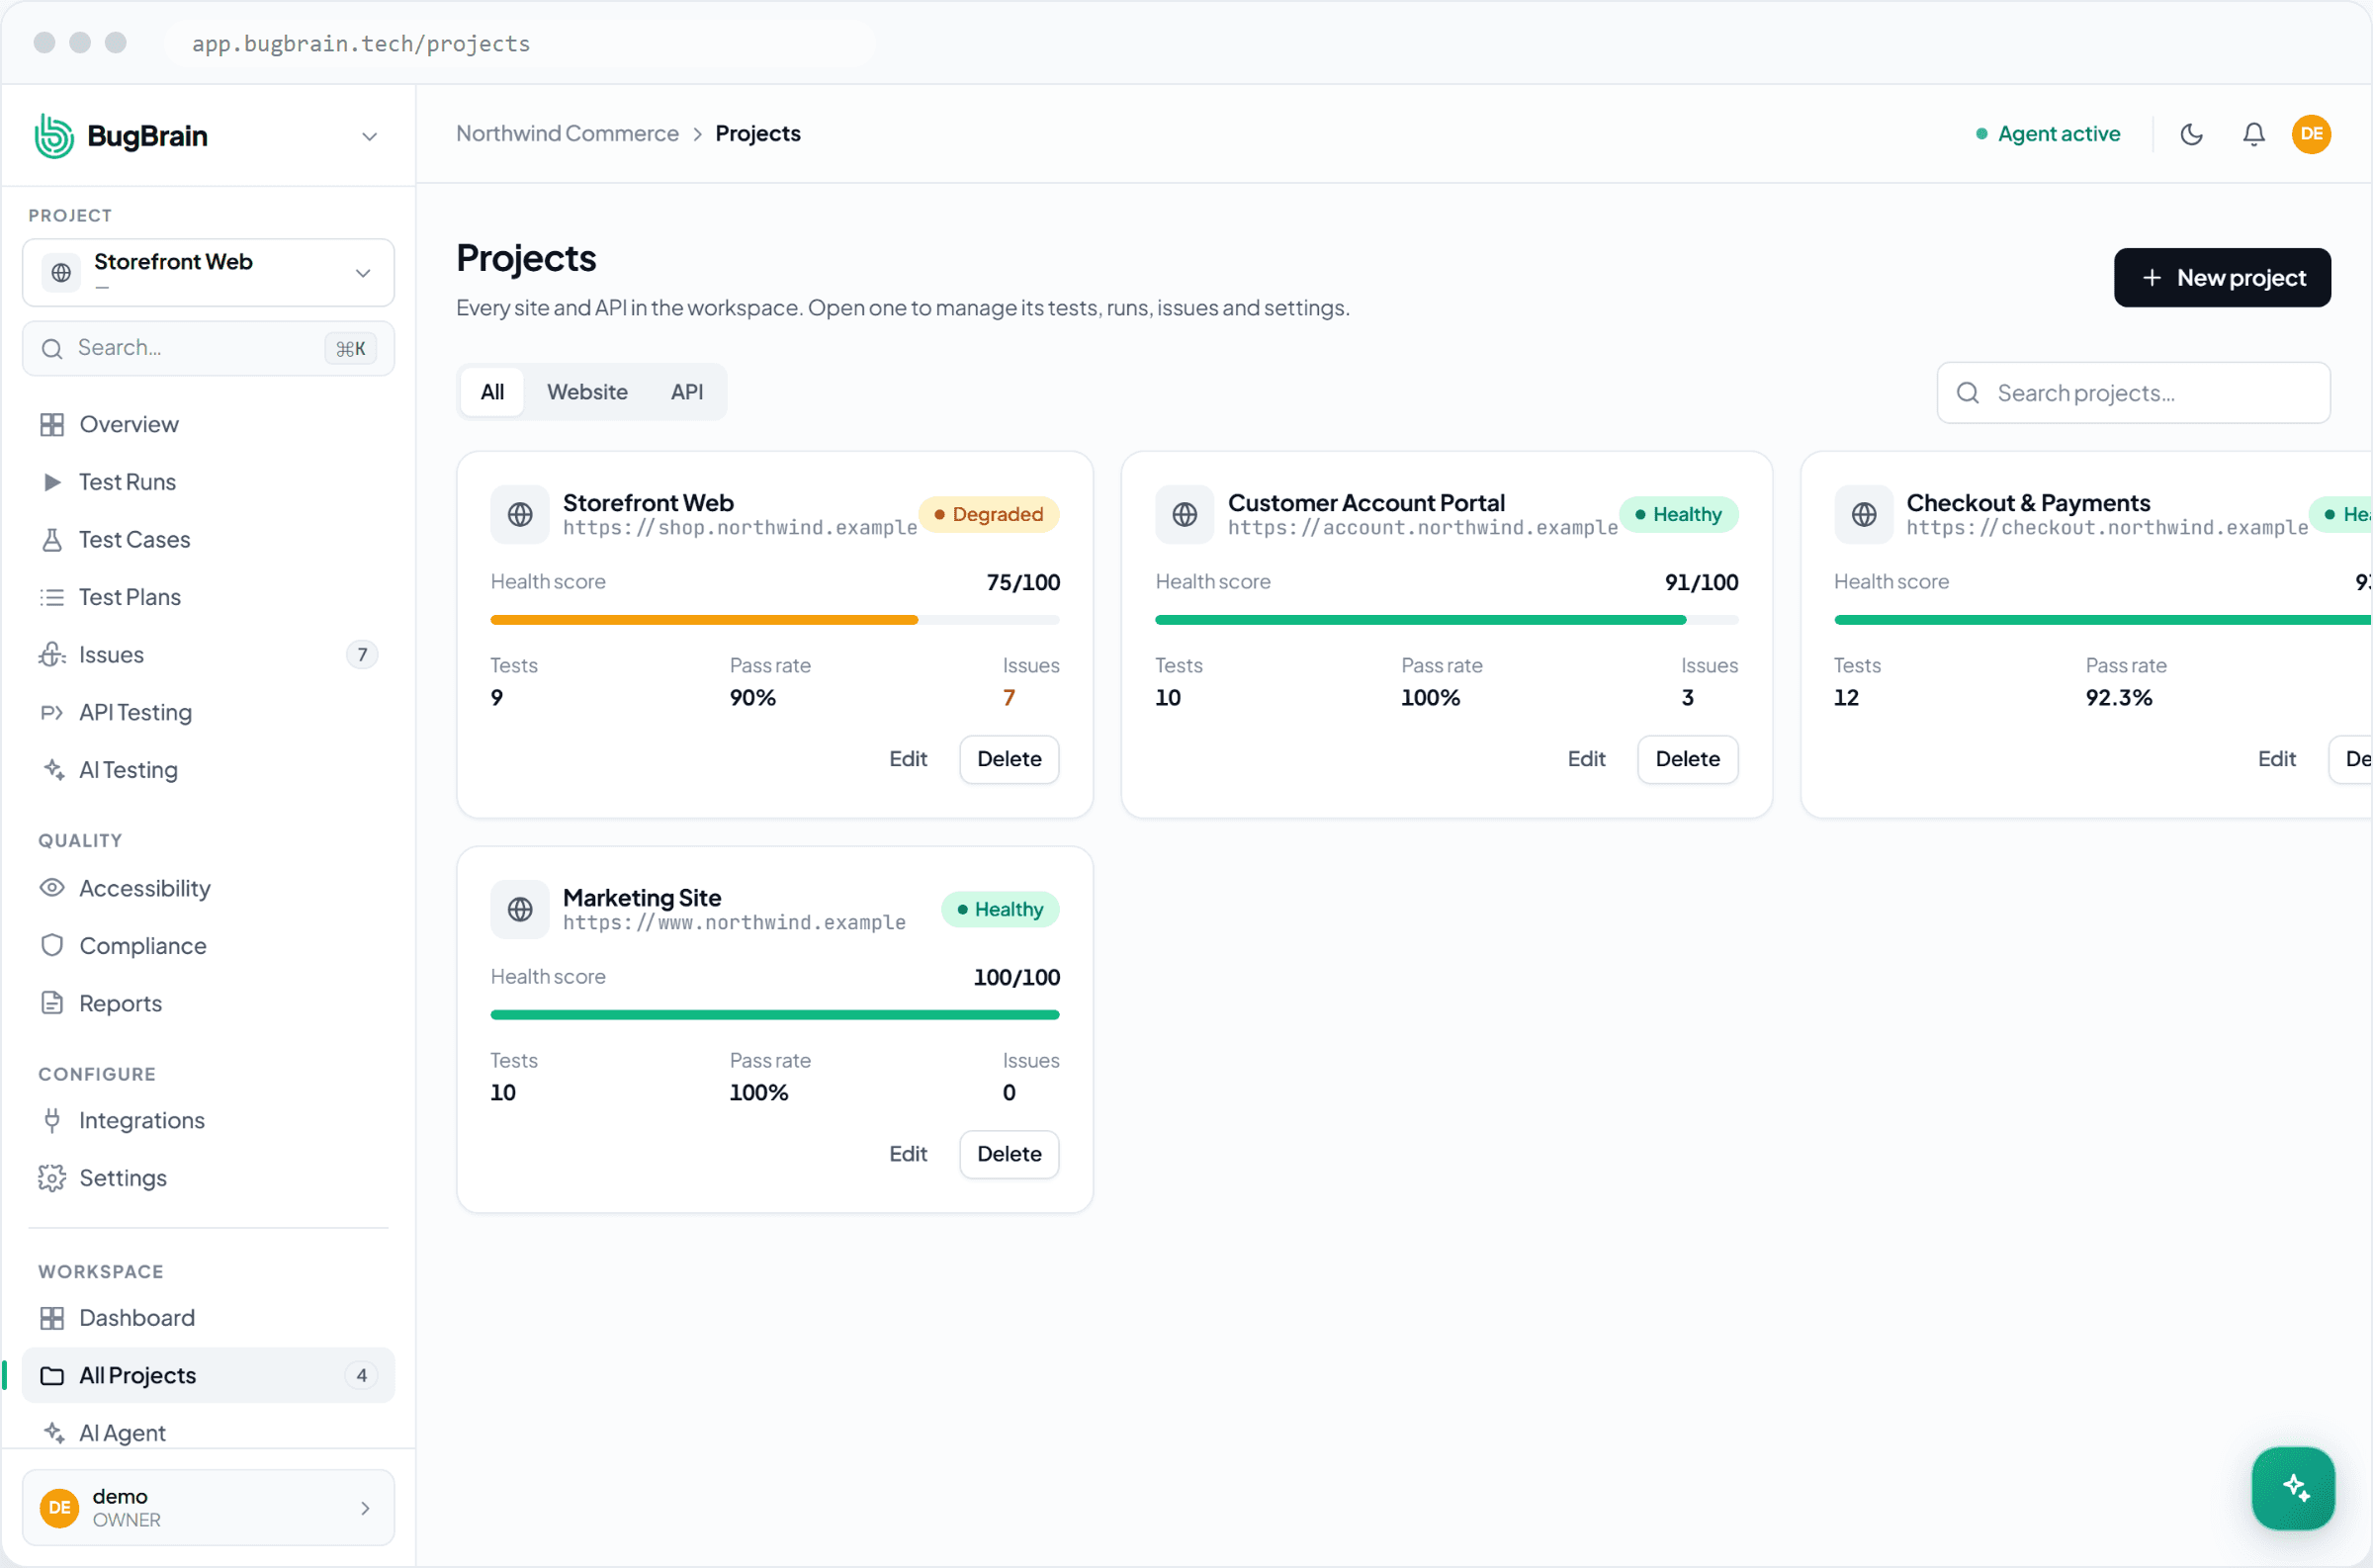
Task: Click the globe icon on Storefront Web card
Action: click(x=520, y=514)
